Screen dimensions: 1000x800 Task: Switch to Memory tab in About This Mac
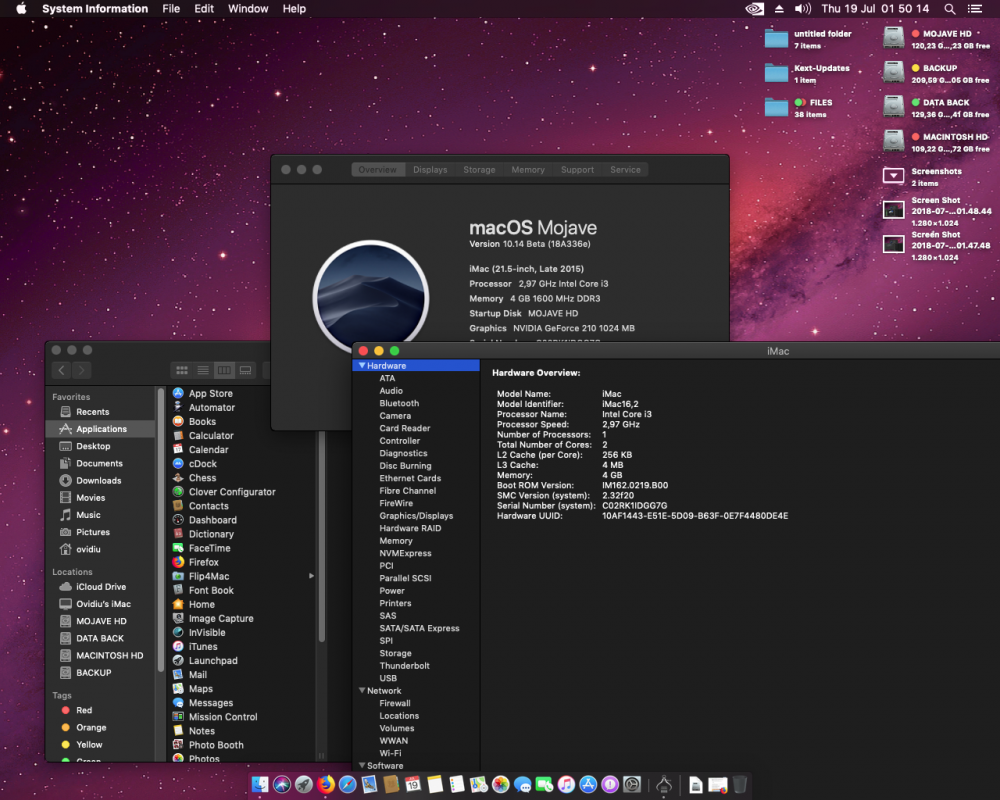(528, 170)
